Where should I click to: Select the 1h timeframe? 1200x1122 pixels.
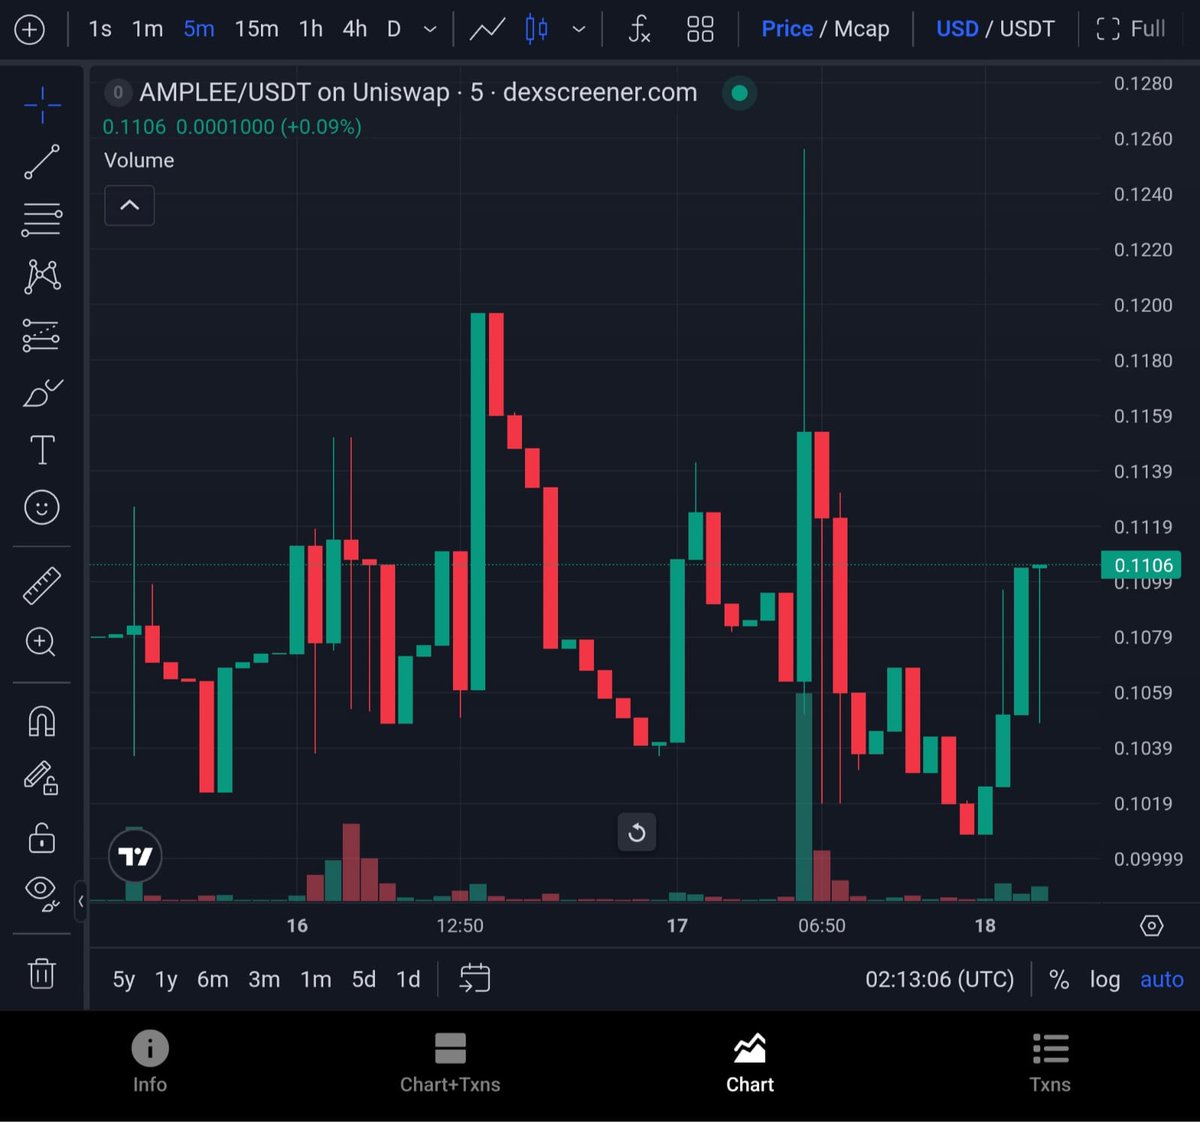311,29
